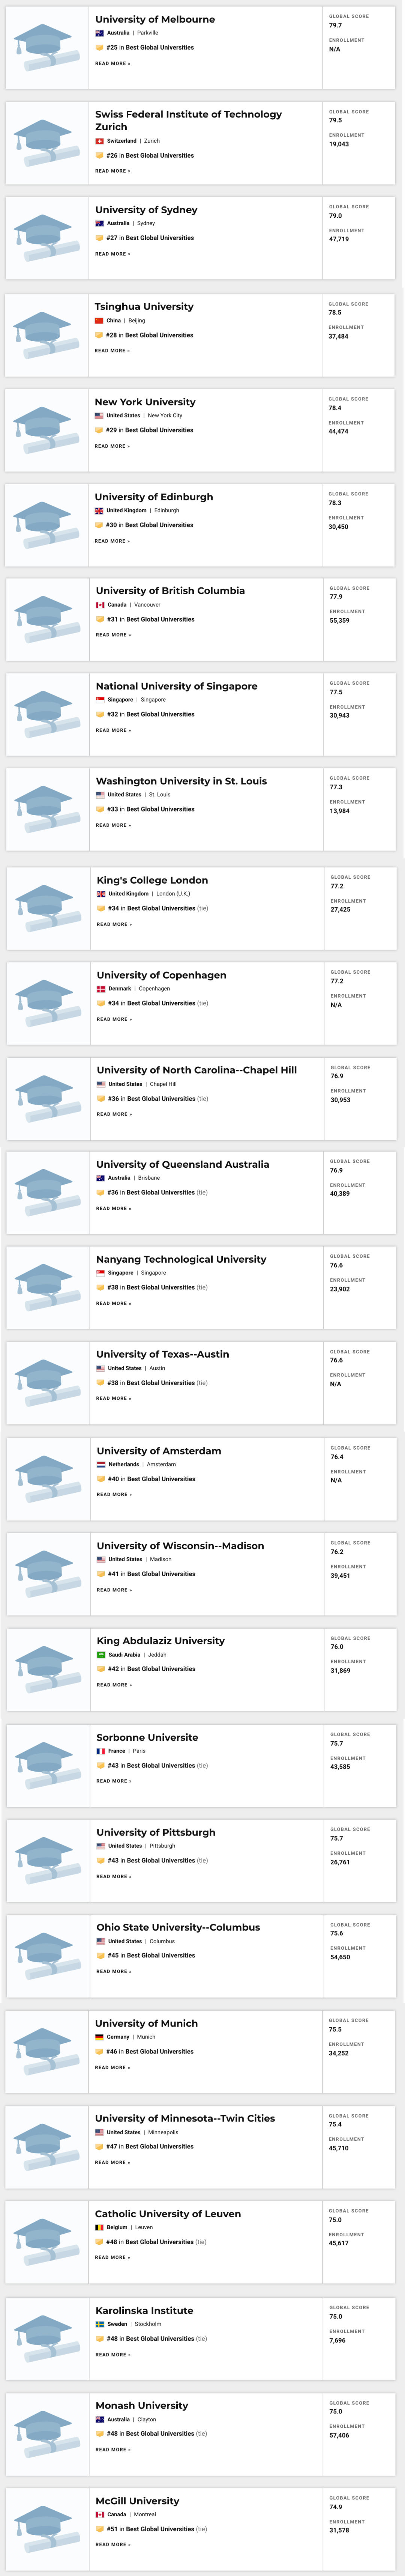Click the Netherlands flag under University of Amsterdam

101,1464
